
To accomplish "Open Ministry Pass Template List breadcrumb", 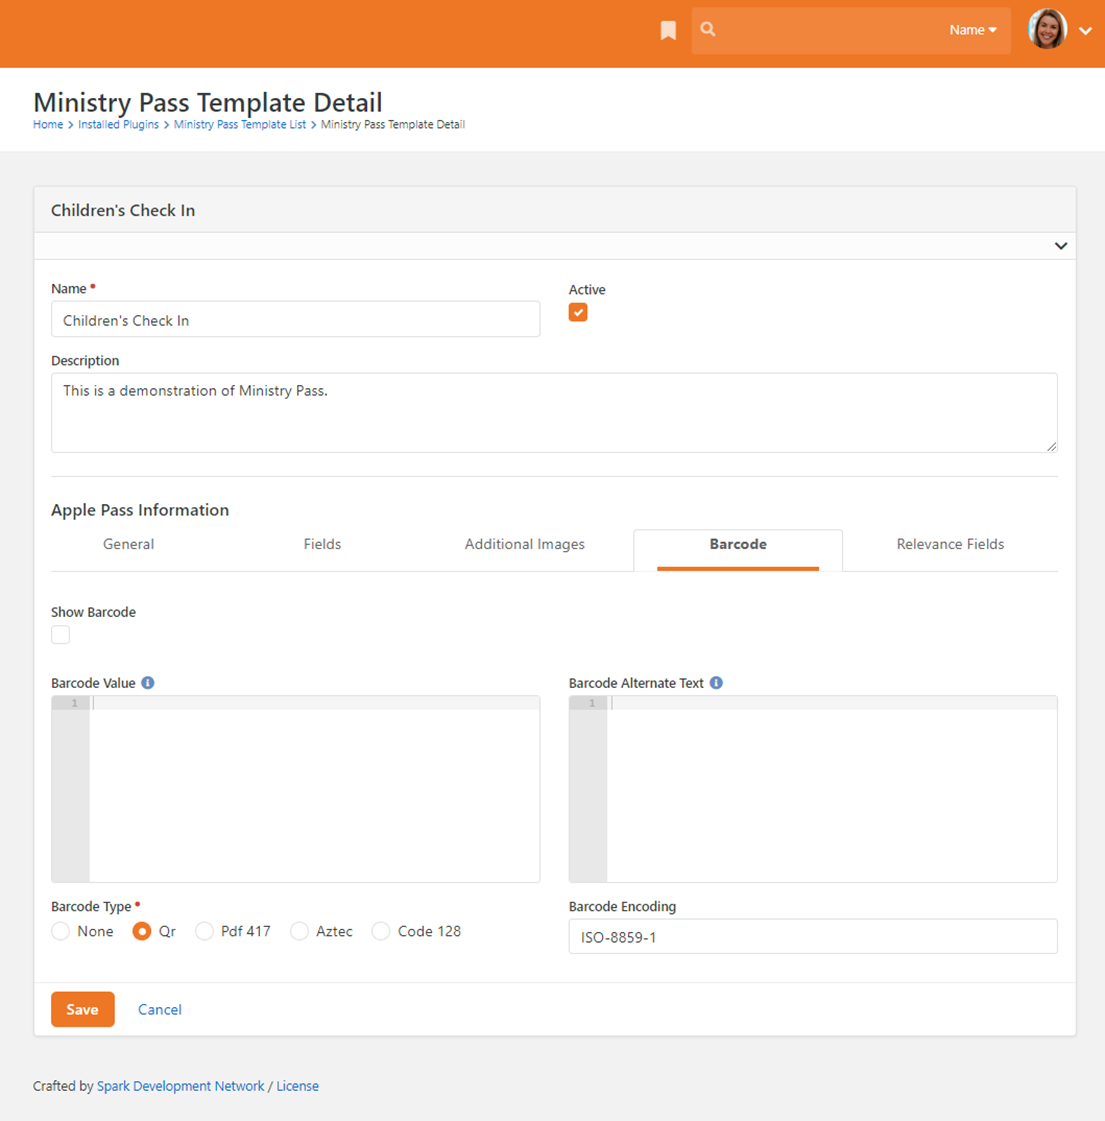I will click(240, 125).
